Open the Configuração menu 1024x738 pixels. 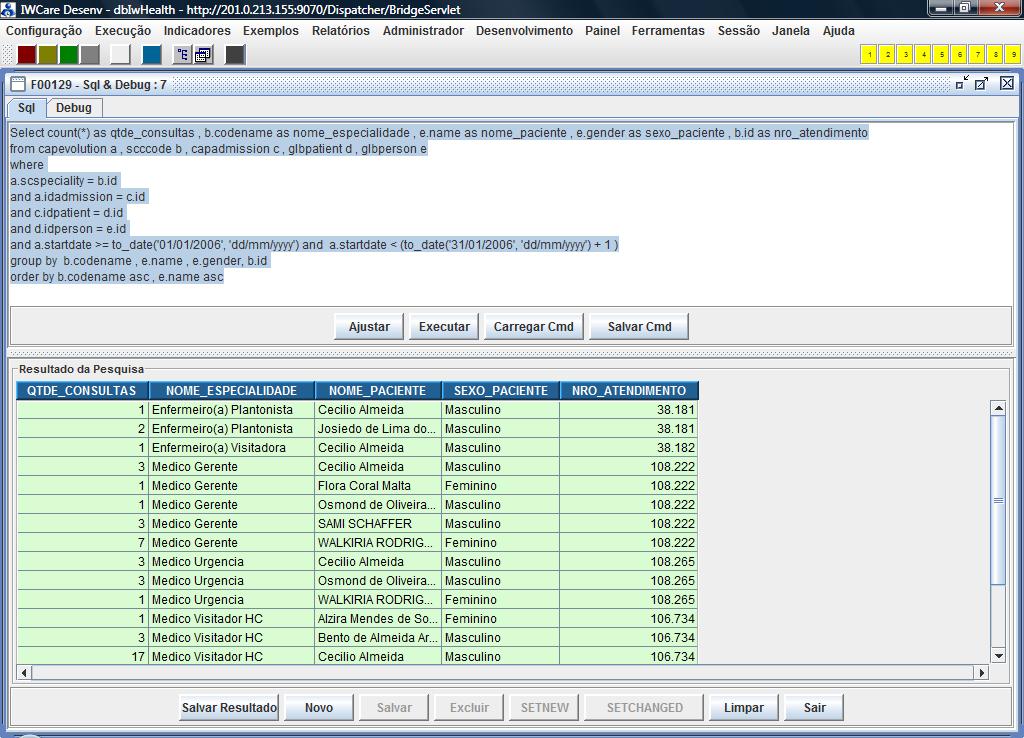coord(44,31)
